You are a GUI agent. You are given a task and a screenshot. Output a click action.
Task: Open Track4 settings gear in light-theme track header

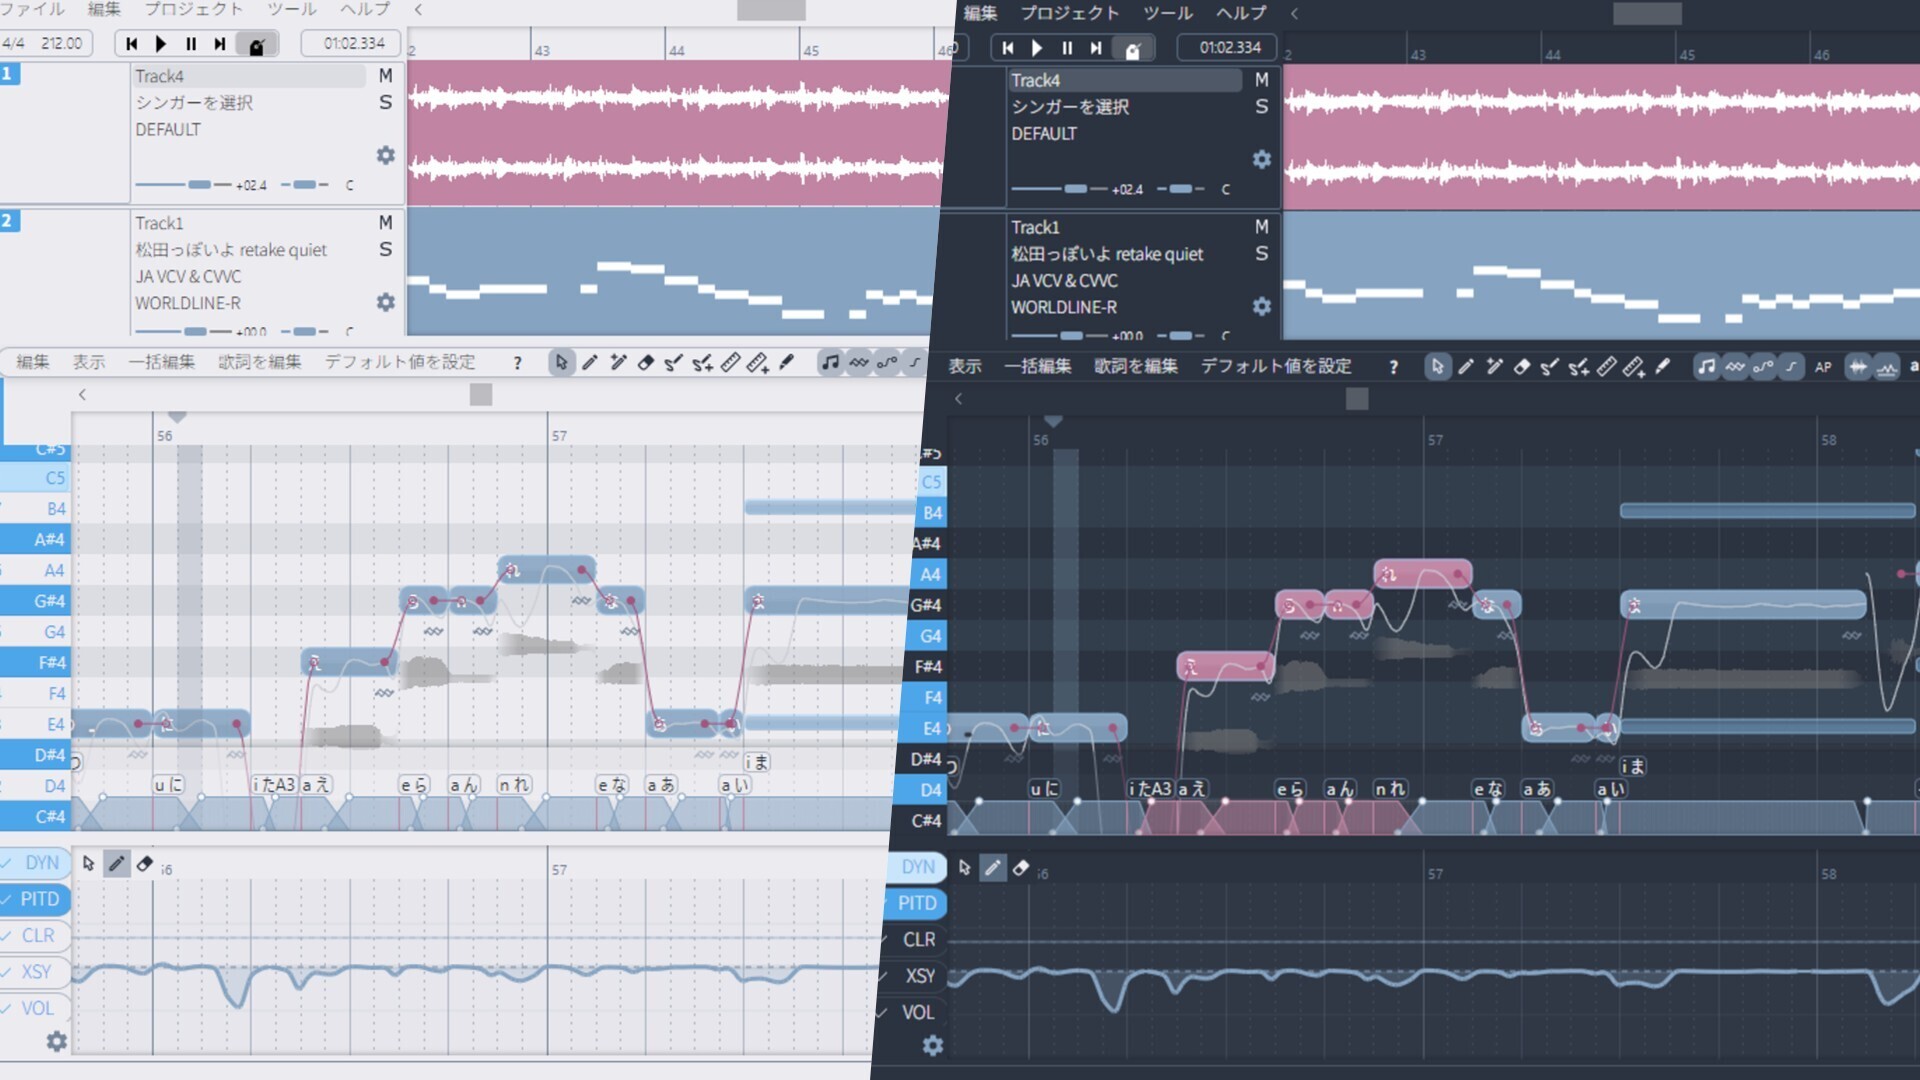(386, 156)
